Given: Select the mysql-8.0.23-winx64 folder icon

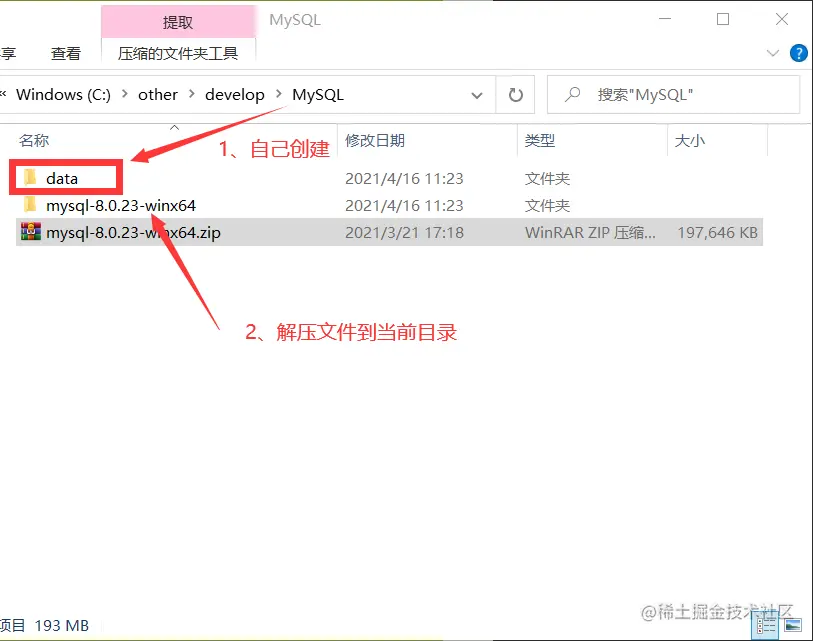Looking at the screenshot, I should click(x=31, y=204).
